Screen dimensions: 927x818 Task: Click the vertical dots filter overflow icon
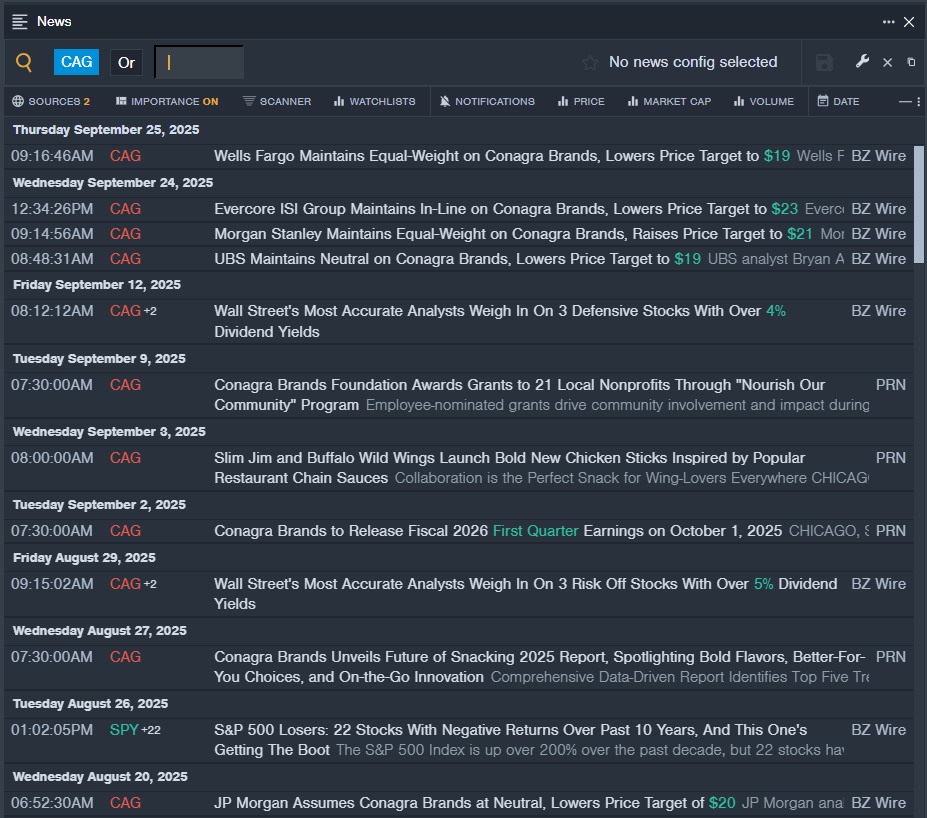click(x=919, y=101)
